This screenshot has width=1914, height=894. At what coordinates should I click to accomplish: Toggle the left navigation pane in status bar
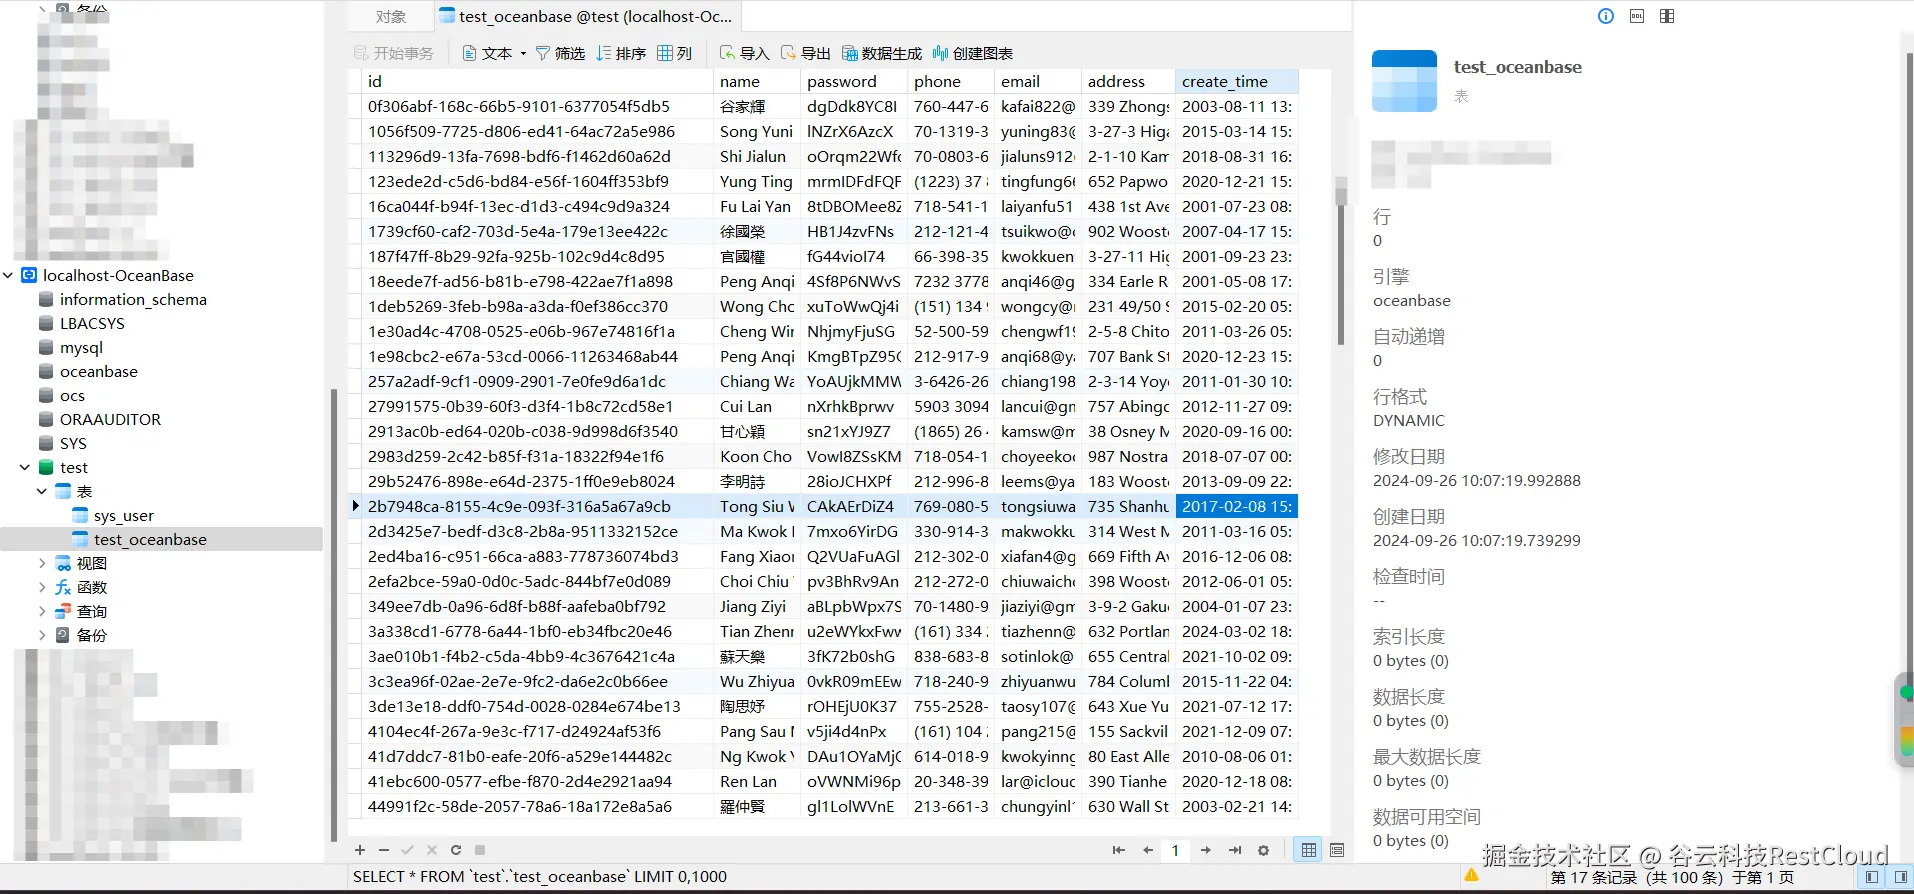click(1872, 877)
